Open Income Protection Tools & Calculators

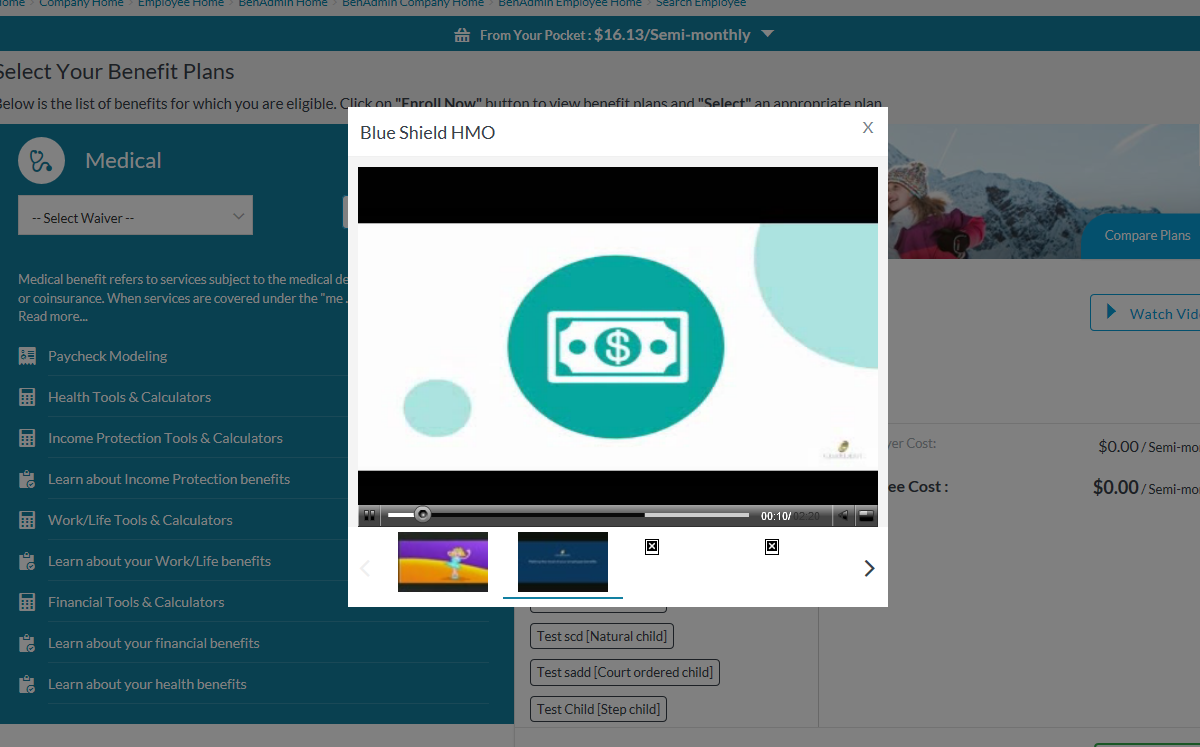(x=165, y=438)
